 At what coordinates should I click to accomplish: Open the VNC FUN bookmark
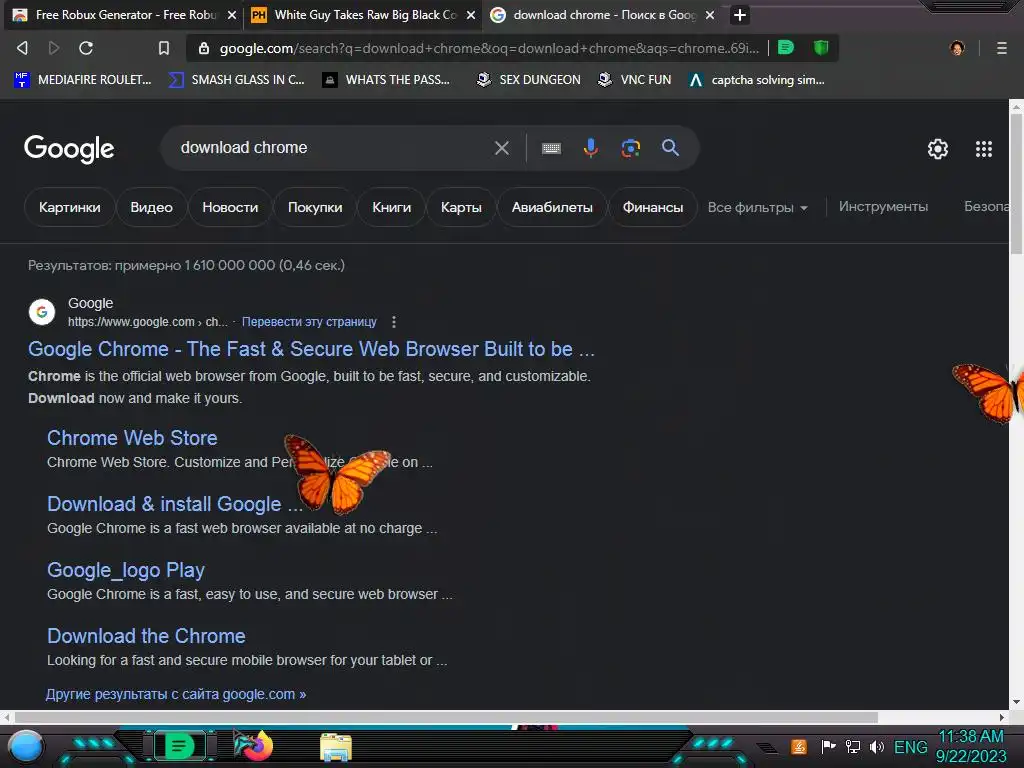click(635, 80)
